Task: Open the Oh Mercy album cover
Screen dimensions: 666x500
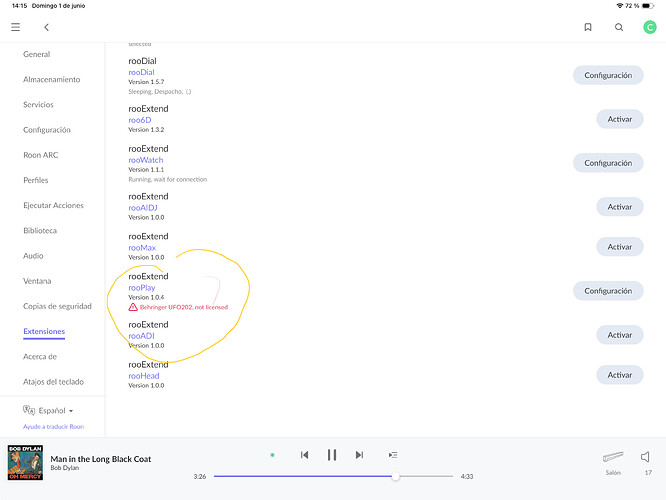Action: [25, 463]
